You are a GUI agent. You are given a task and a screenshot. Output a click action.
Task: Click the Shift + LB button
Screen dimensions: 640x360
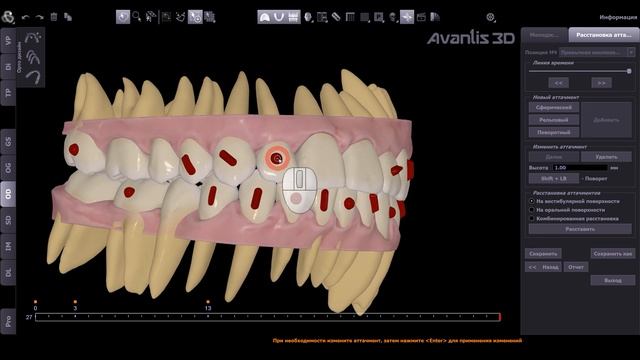click(553, 178)
